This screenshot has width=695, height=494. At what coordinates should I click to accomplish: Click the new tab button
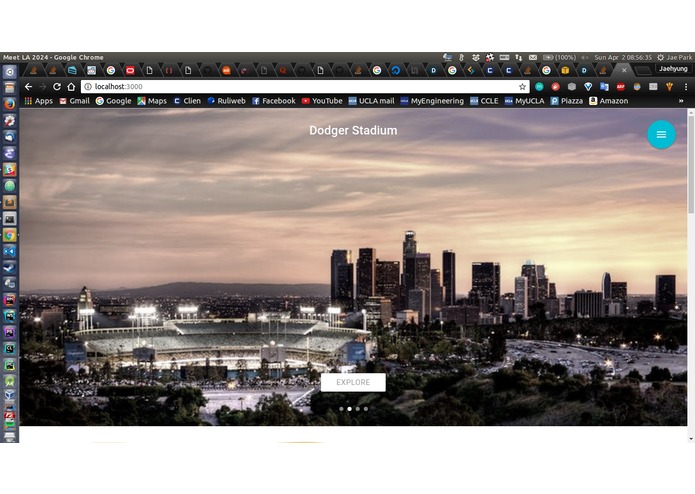click(x=642, y=70)
